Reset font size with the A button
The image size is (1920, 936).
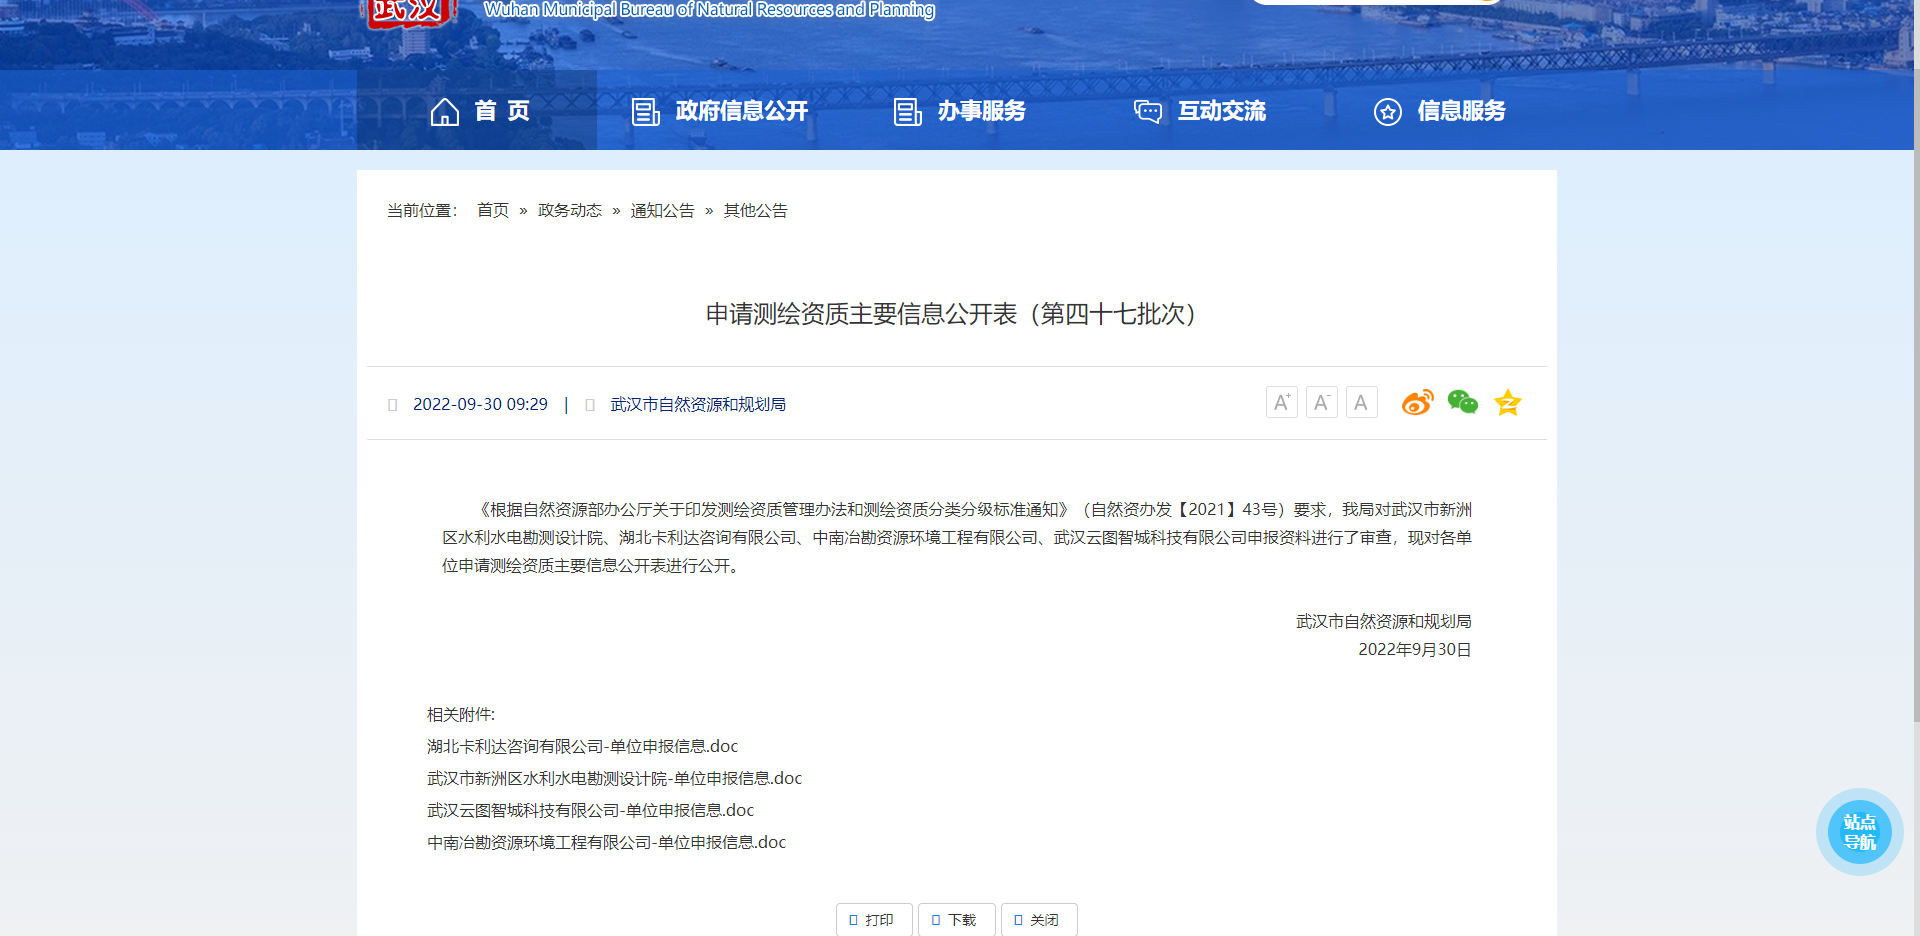[x=1361, y=402]
